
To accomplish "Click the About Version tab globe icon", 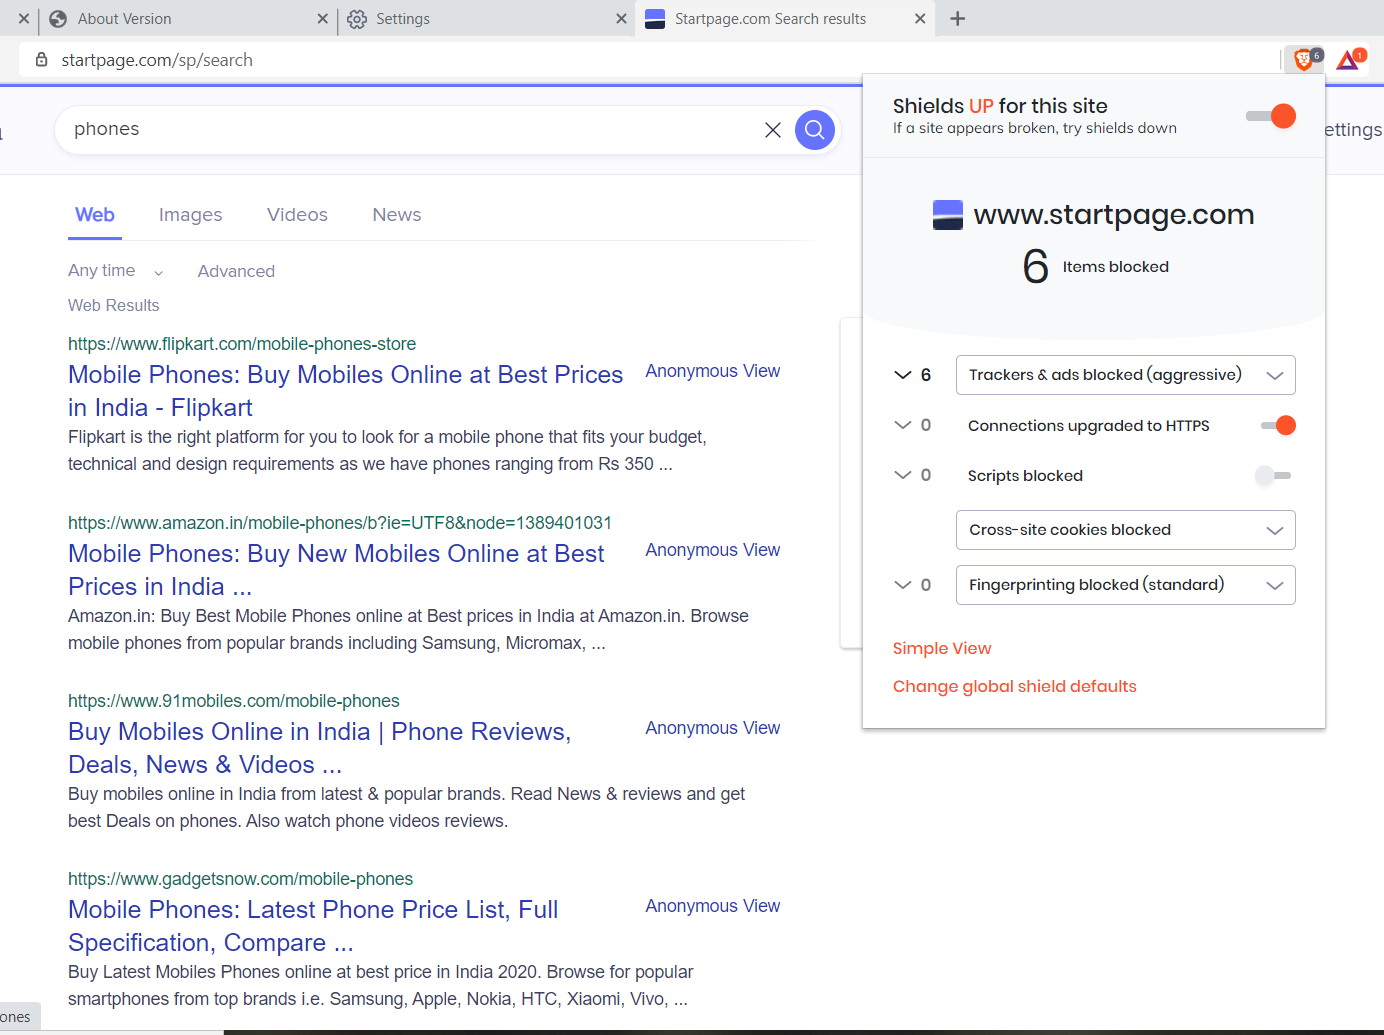I will [58, 19].
